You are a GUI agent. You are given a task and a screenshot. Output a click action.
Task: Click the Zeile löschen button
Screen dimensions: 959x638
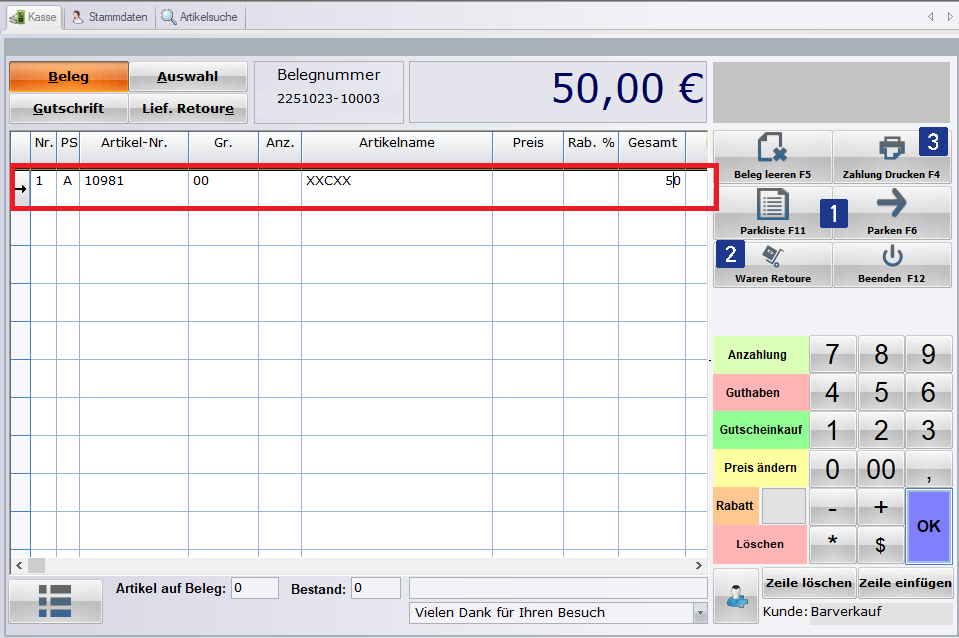[x=807, y=583]
